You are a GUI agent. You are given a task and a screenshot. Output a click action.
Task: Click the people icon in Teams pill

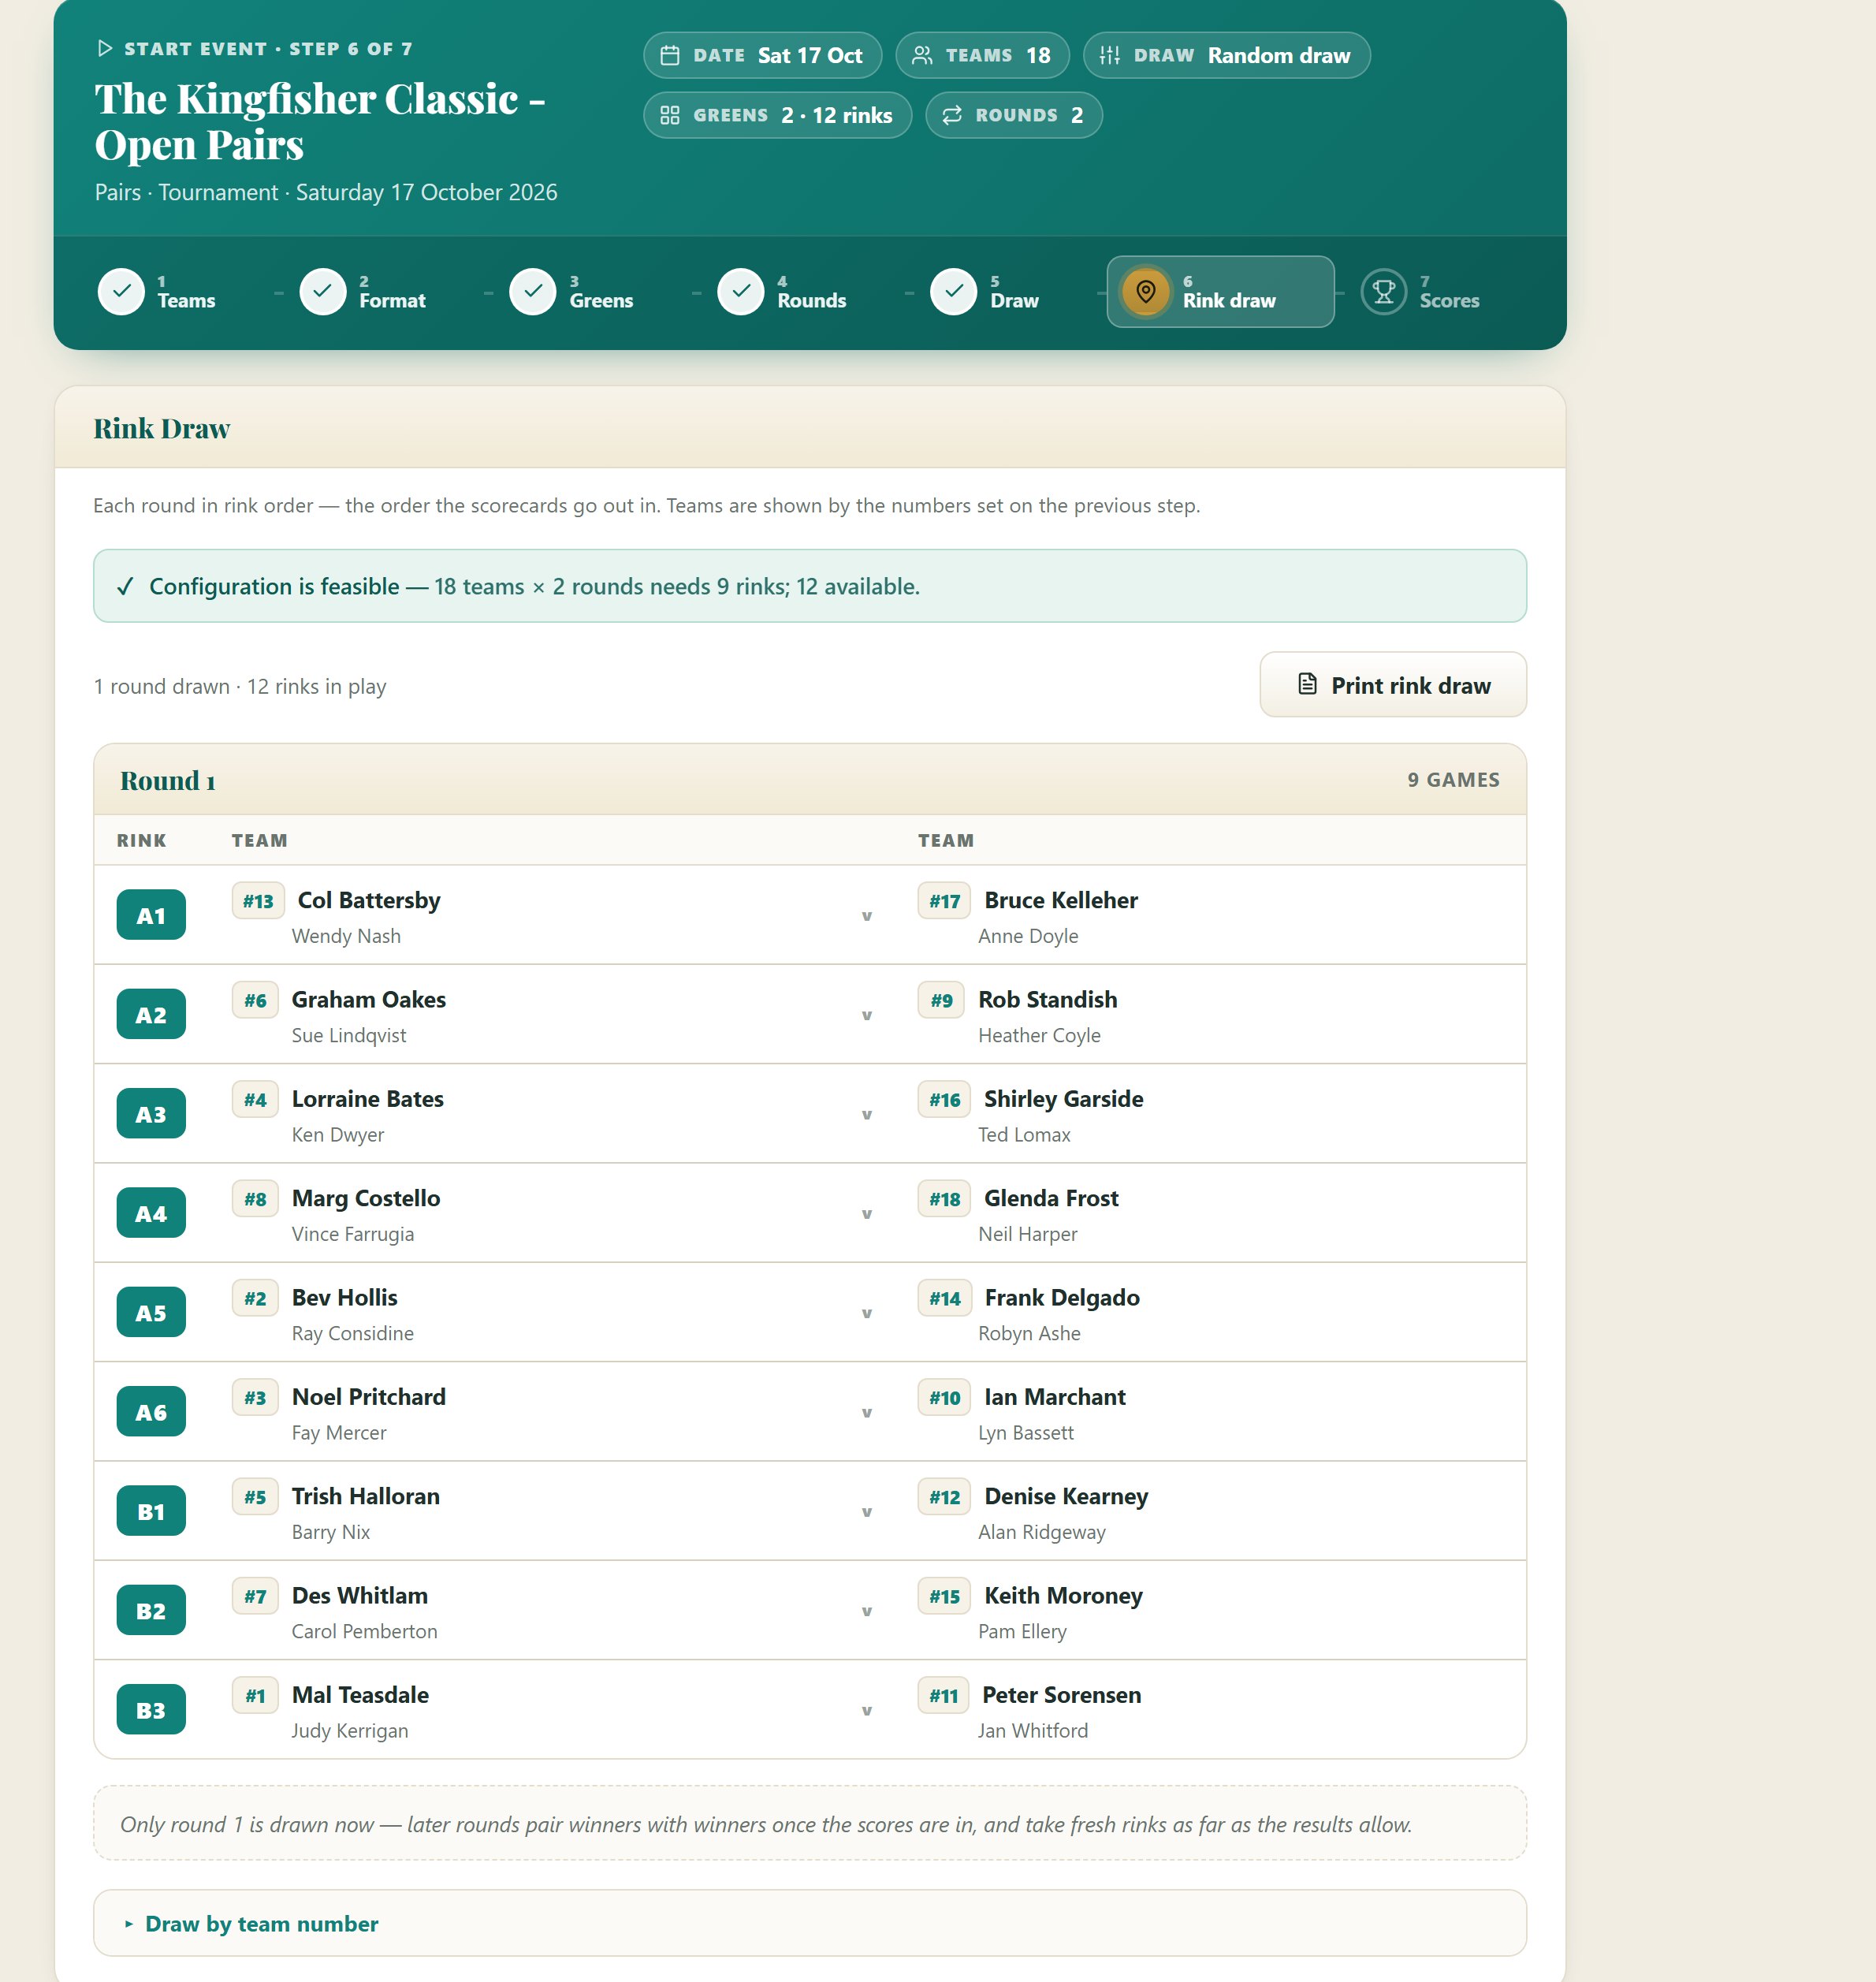(922, 55)
